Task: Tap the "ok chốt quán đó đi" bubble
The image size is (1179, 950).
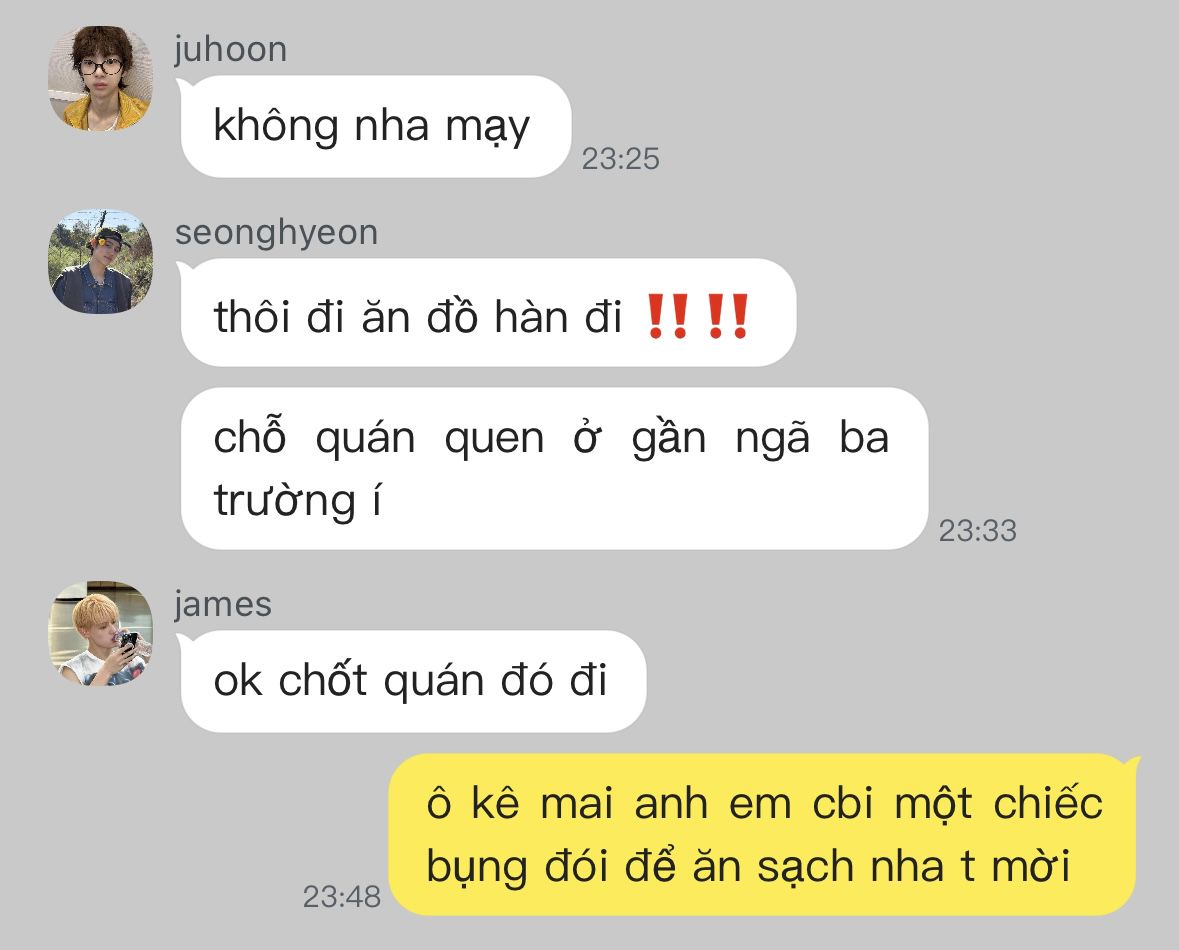Action: click(x=413, y=681)
